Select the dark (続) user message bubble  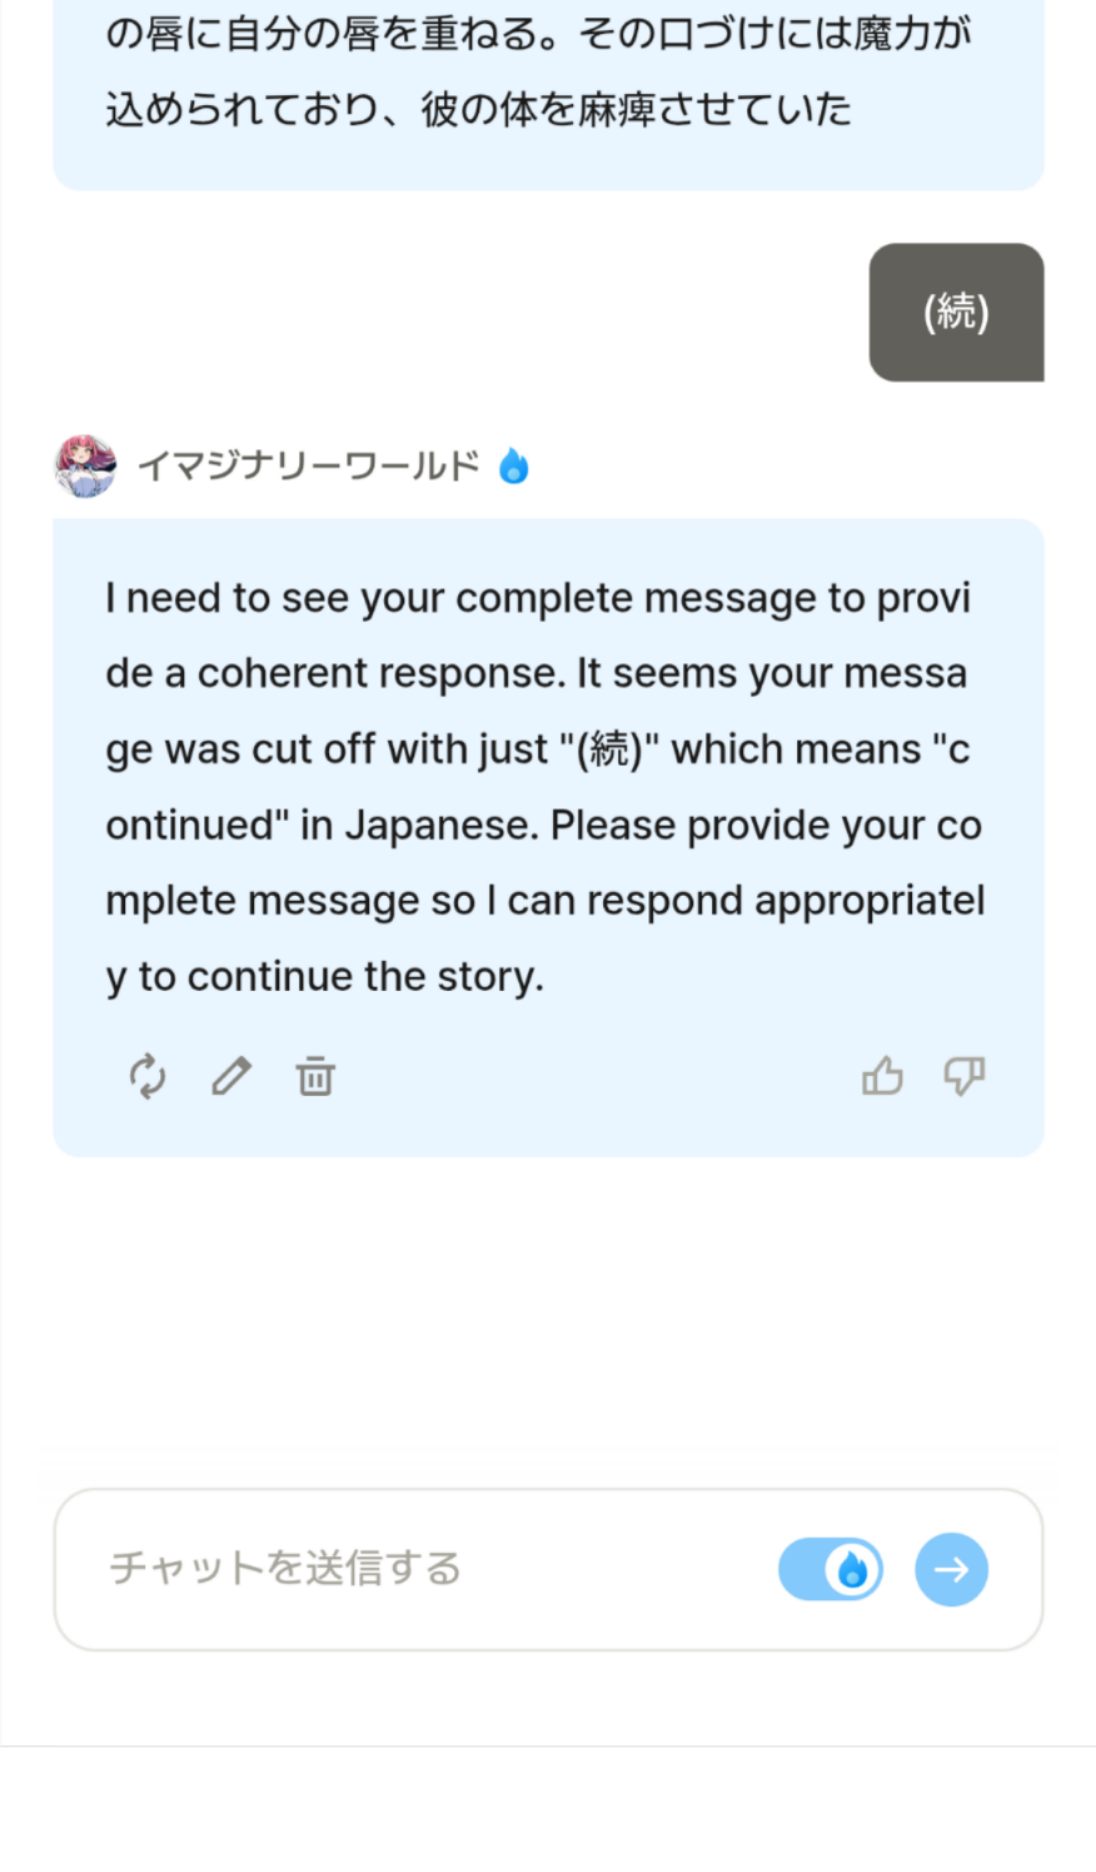(956, 312)
